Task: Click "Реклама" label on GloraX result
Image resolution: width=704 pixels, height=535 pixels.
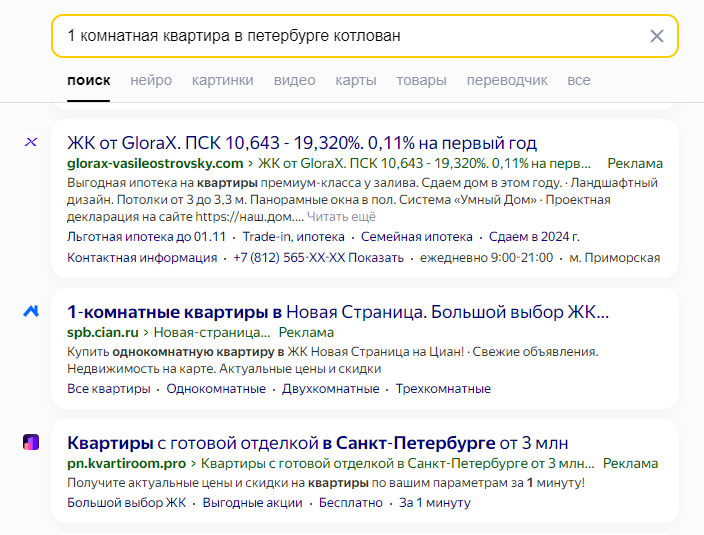Action: pyautogui.click(x=635, y=163)
